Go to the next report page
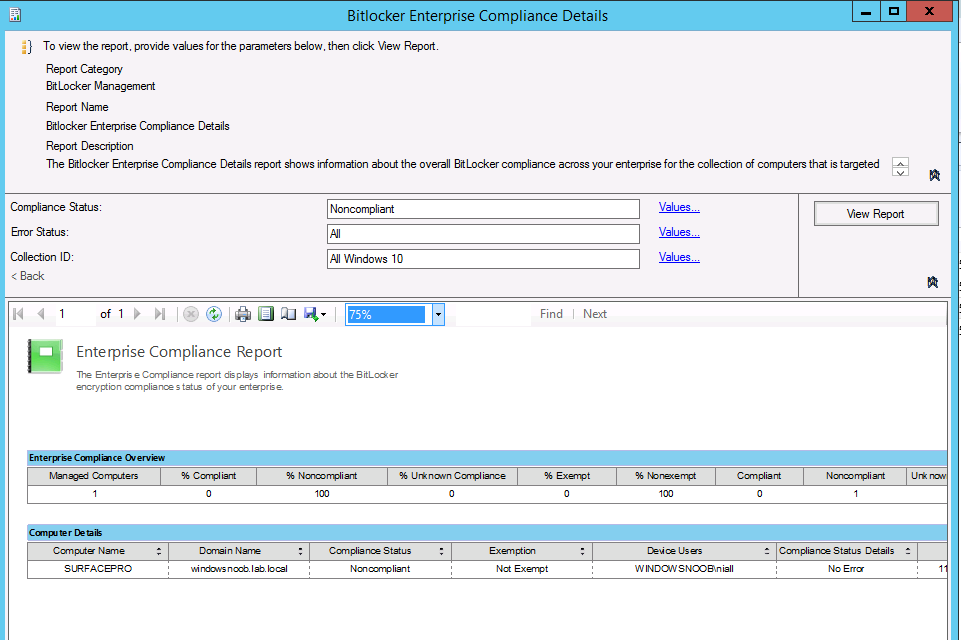 [137, 314]
